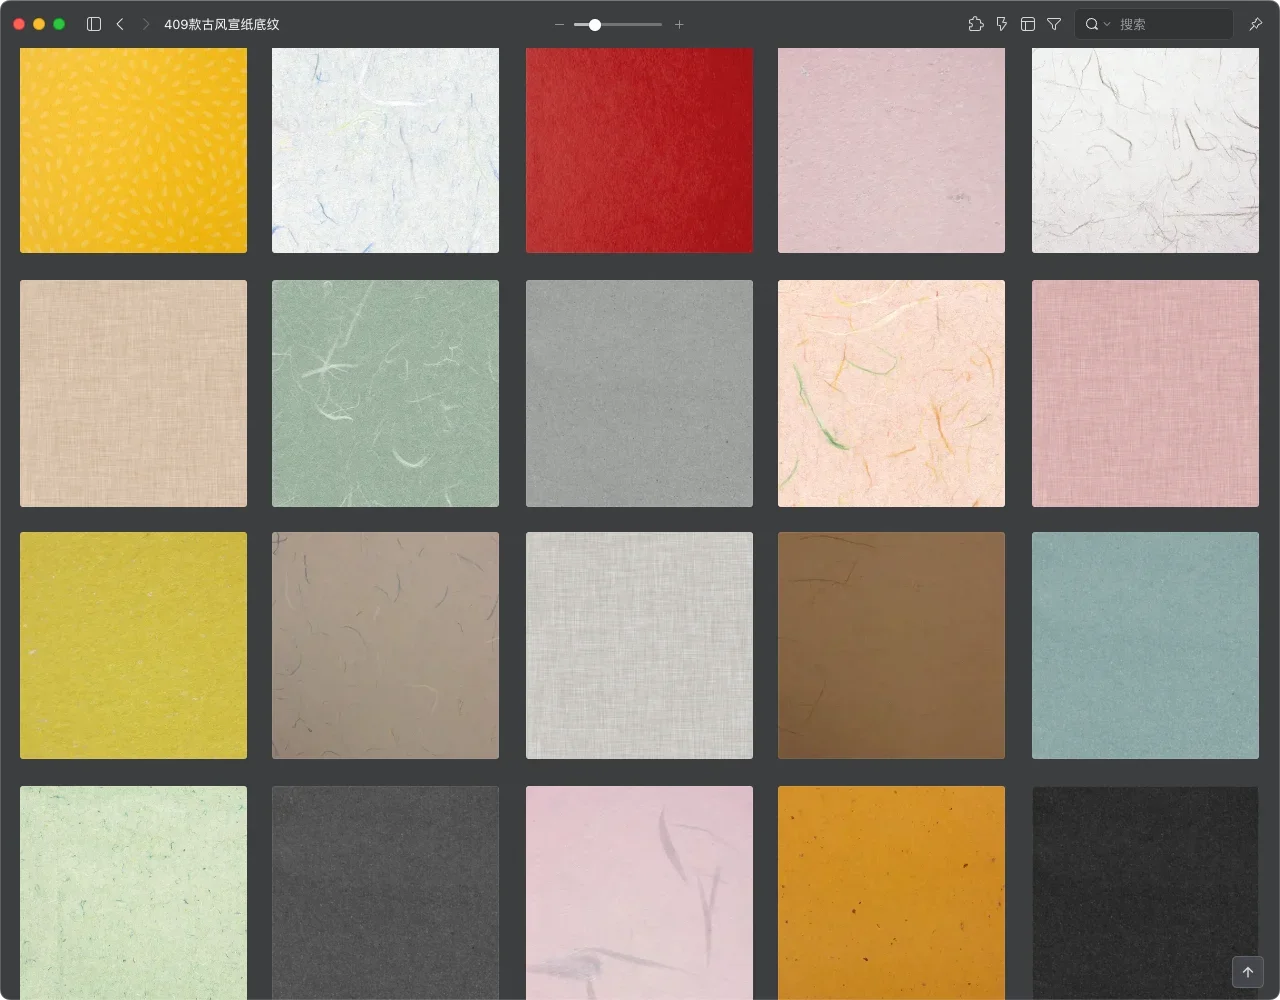Expand the search options magnifier dropdown

[1098, 24]
